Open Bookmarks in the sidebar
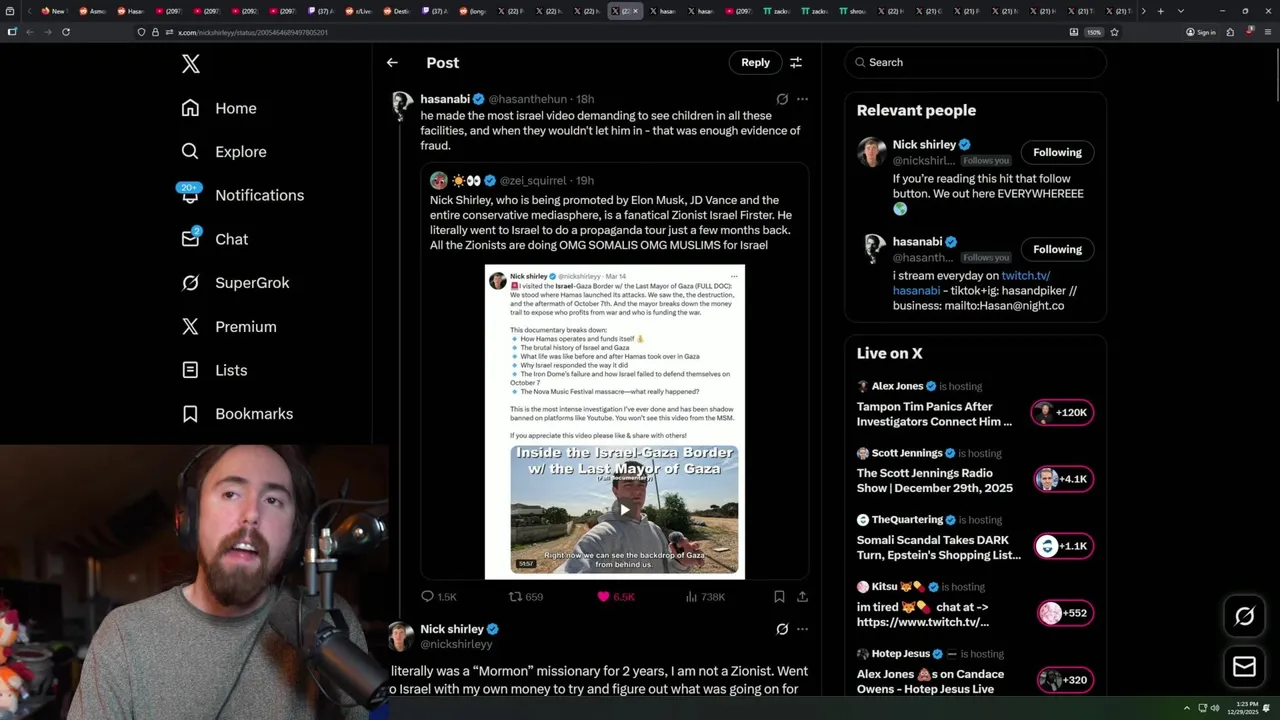The width and height of the screenshot is (1280, 720). 237,414
